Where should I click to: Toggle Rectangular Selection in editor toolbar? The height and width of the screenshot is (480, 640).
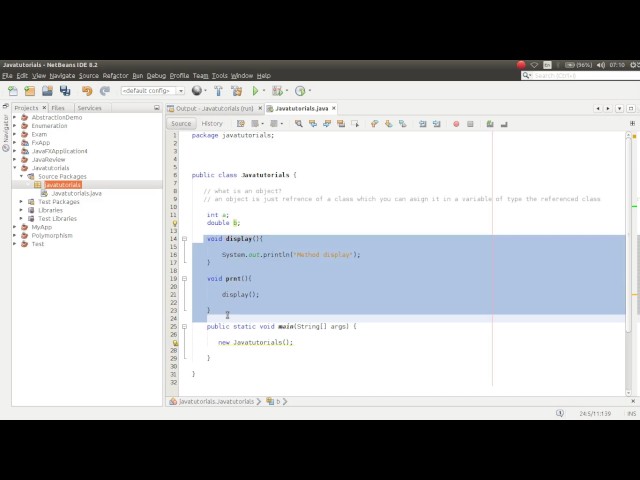(x=355, y=123)
